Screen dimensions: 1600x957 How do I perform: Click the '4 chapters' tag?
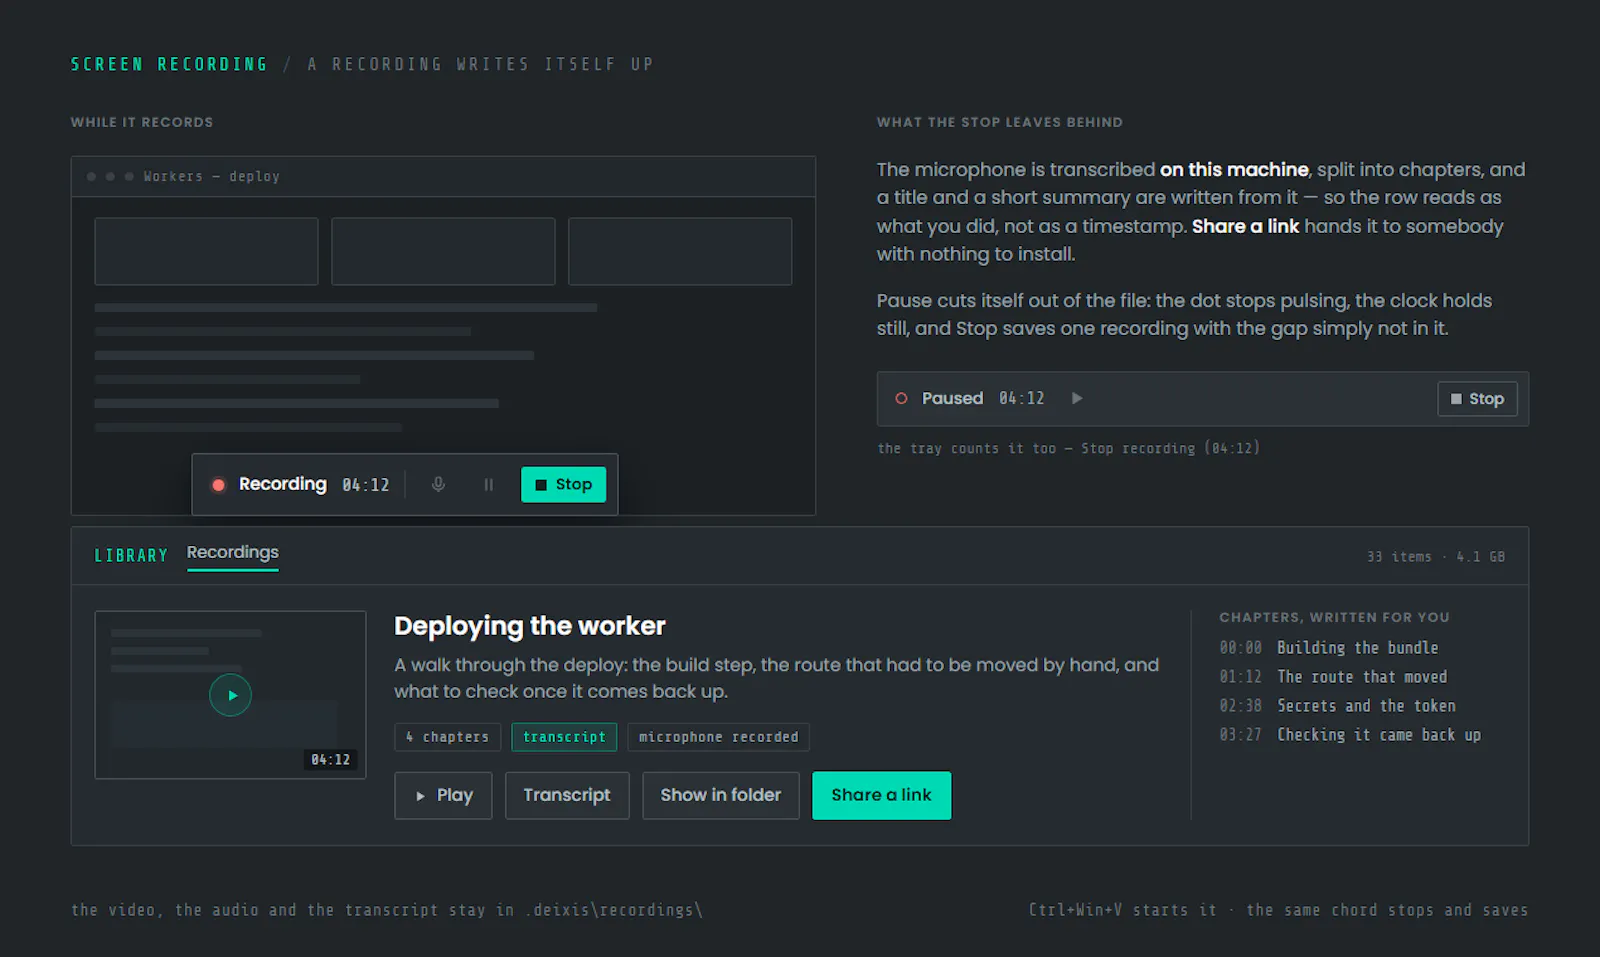(x=447, y=737)
